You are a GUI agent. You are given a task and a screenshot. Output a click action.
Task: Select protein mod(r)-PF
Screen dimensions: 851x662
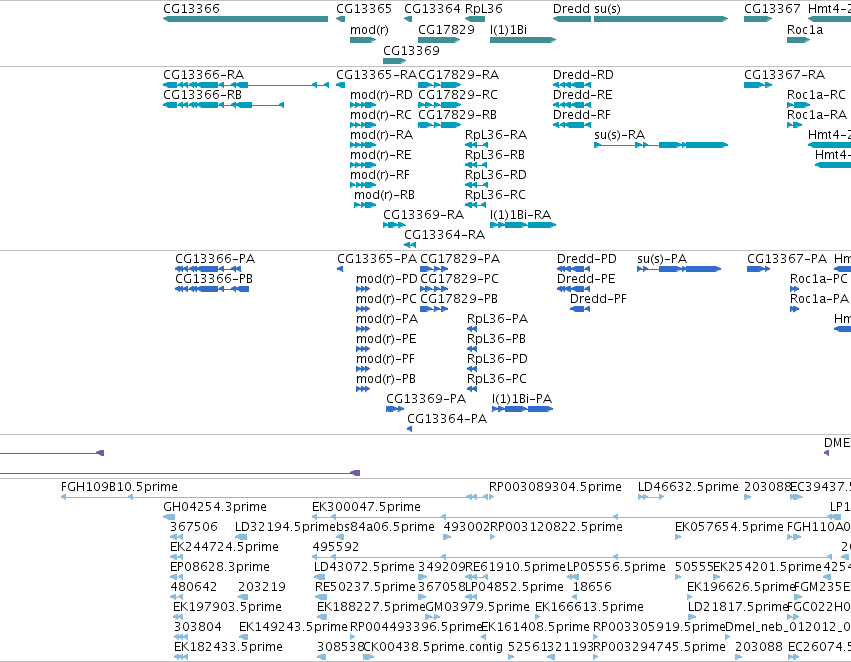point(363,369)
